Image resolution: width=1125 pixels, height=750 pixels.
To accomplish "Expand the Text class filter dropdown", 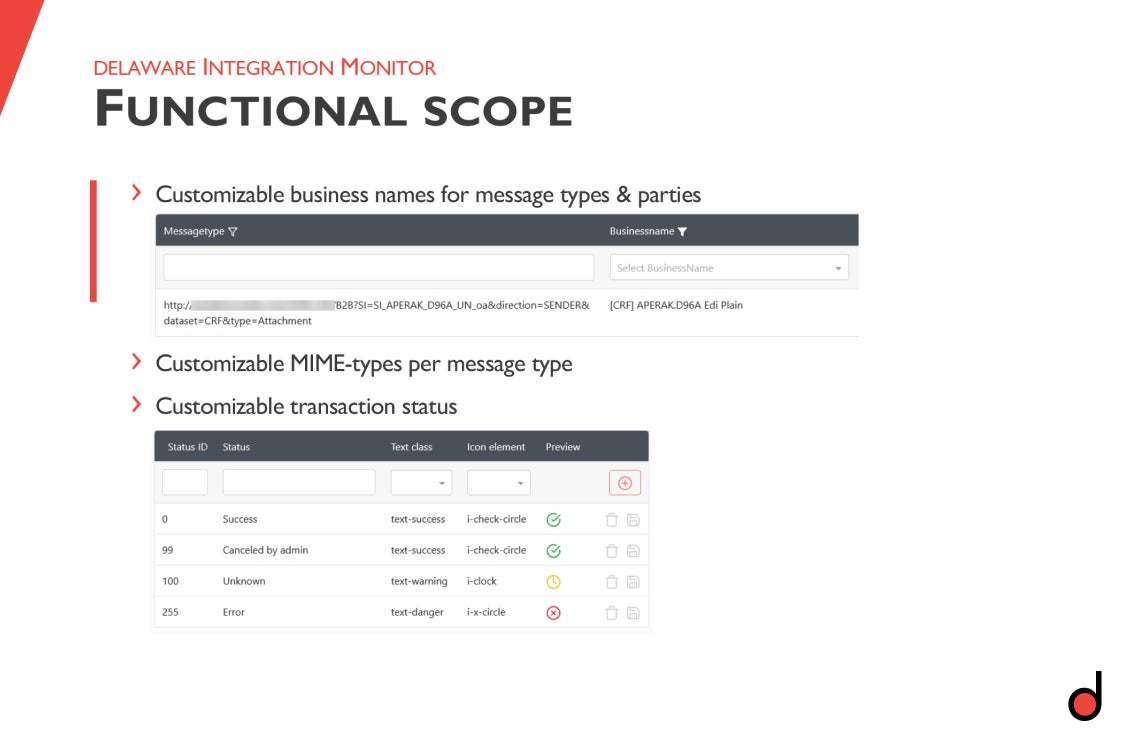I will point(421,483).
